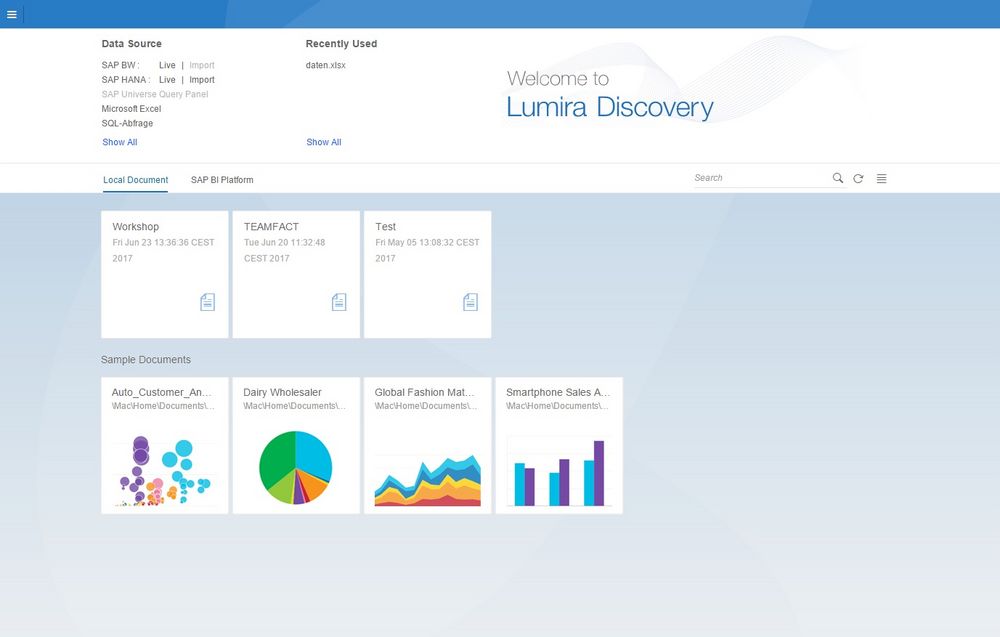Image resolution: width=1000 pixels, height=637 pixels.
Task: Show all recently used files
Action: pos(324,142)
